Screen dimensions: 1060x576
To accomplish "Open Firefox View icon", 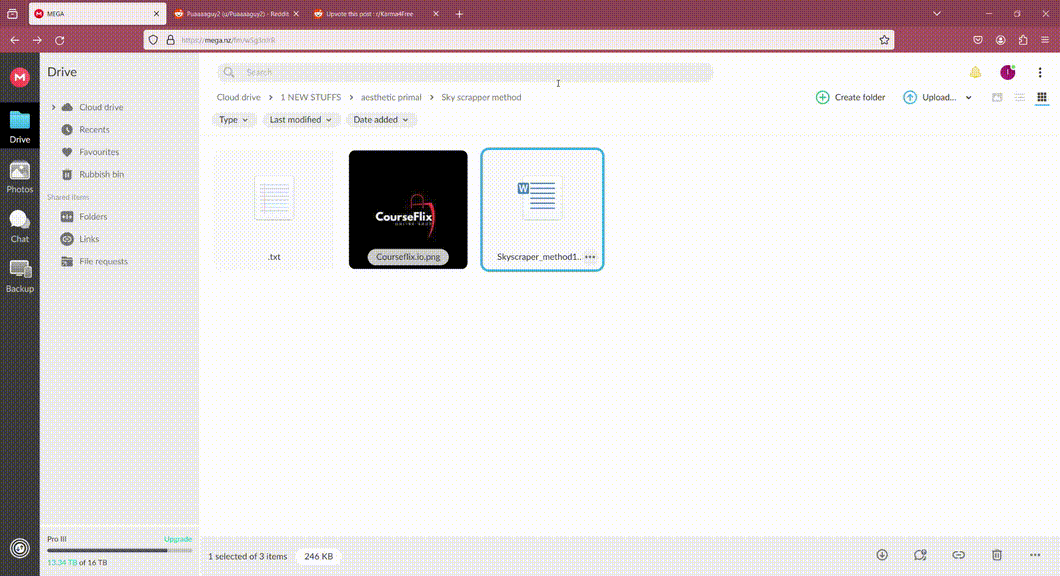I will tap(12, 14).
